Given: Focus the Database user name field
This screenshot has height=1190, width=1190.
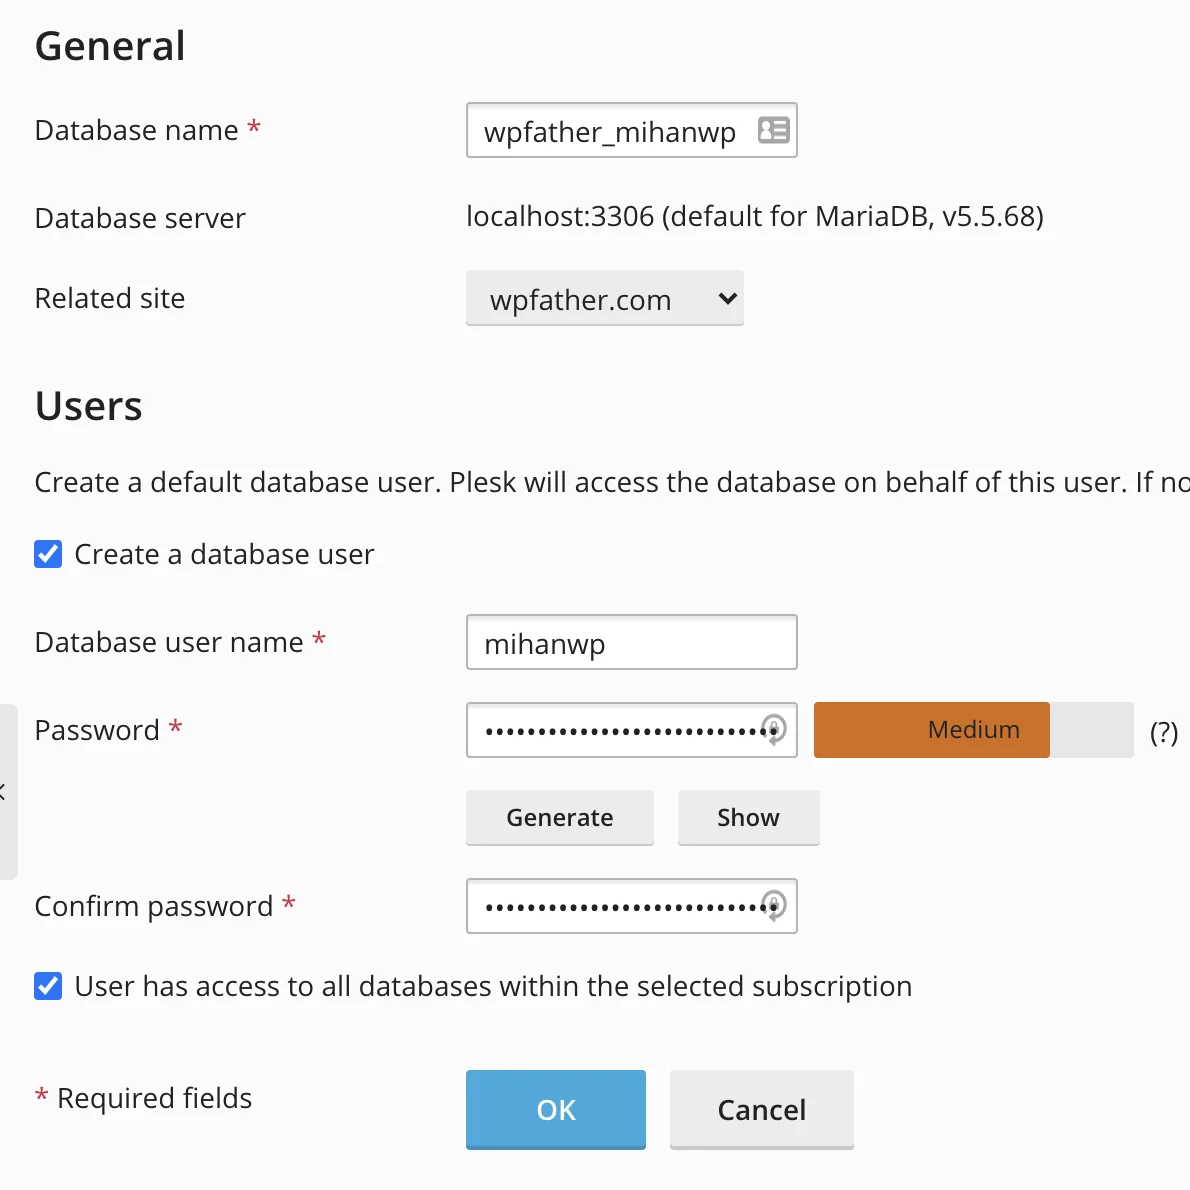Looking at the screenshot, I should coord(631,642).
